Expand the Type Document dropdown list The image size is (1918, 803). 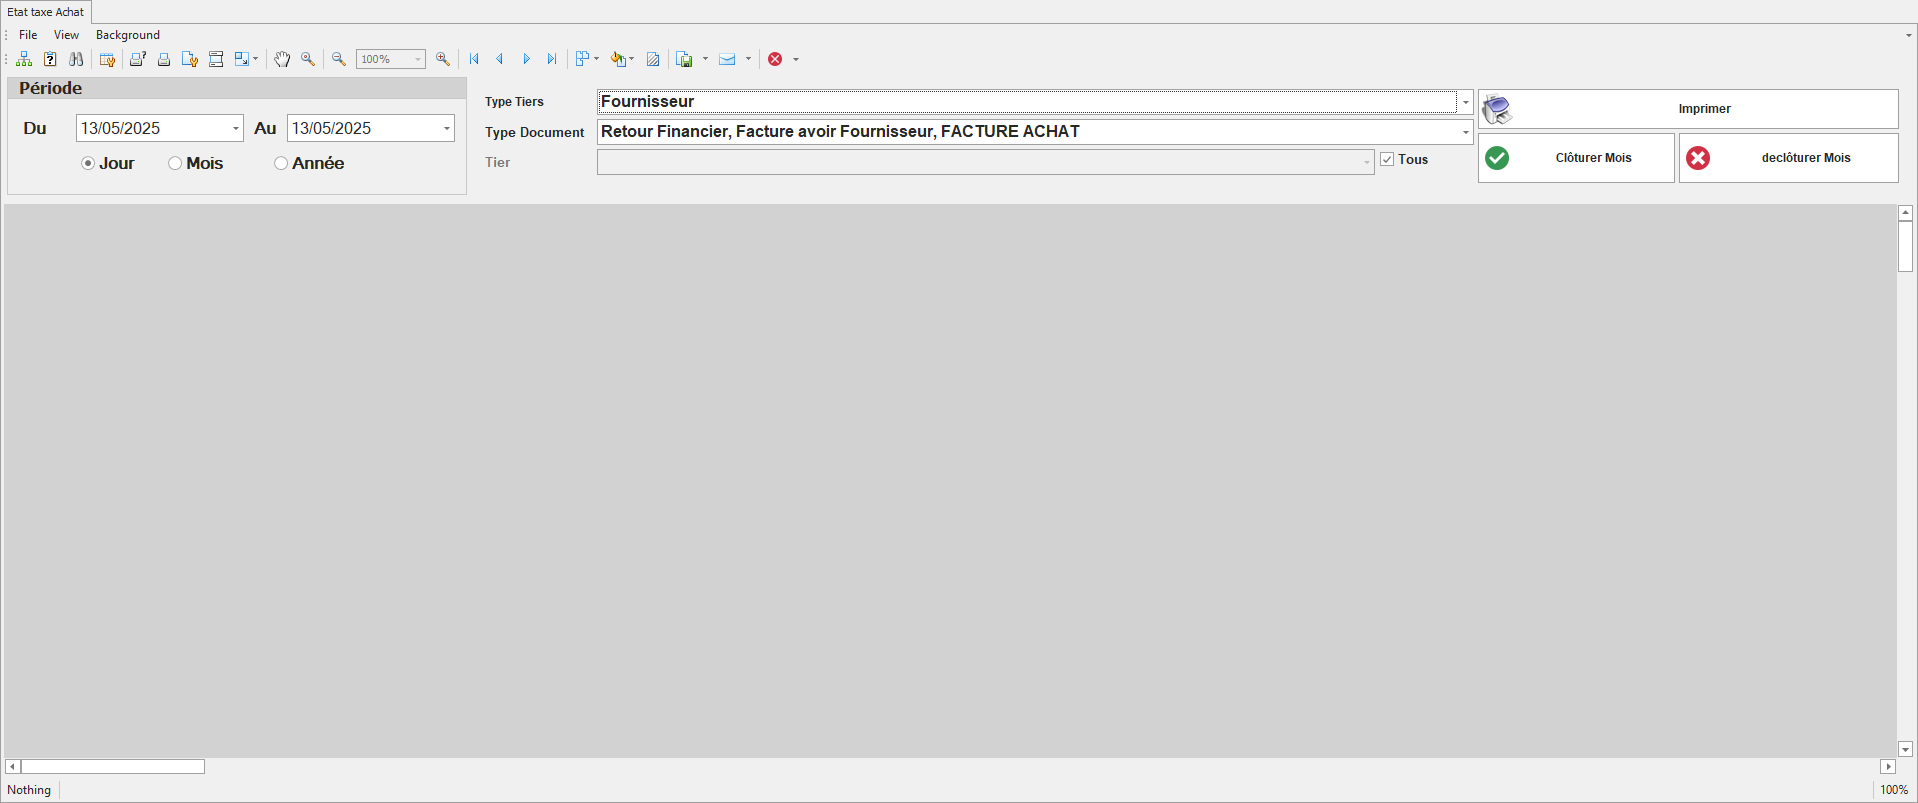(x=1465, y=132)
